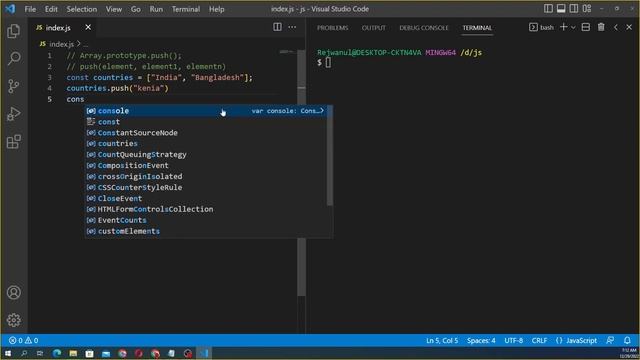Viewport: 640px width, 360px height.
Task: Toggle the secondary side bar layout icon
Action: pyautogui.click(x=574, y=9)
